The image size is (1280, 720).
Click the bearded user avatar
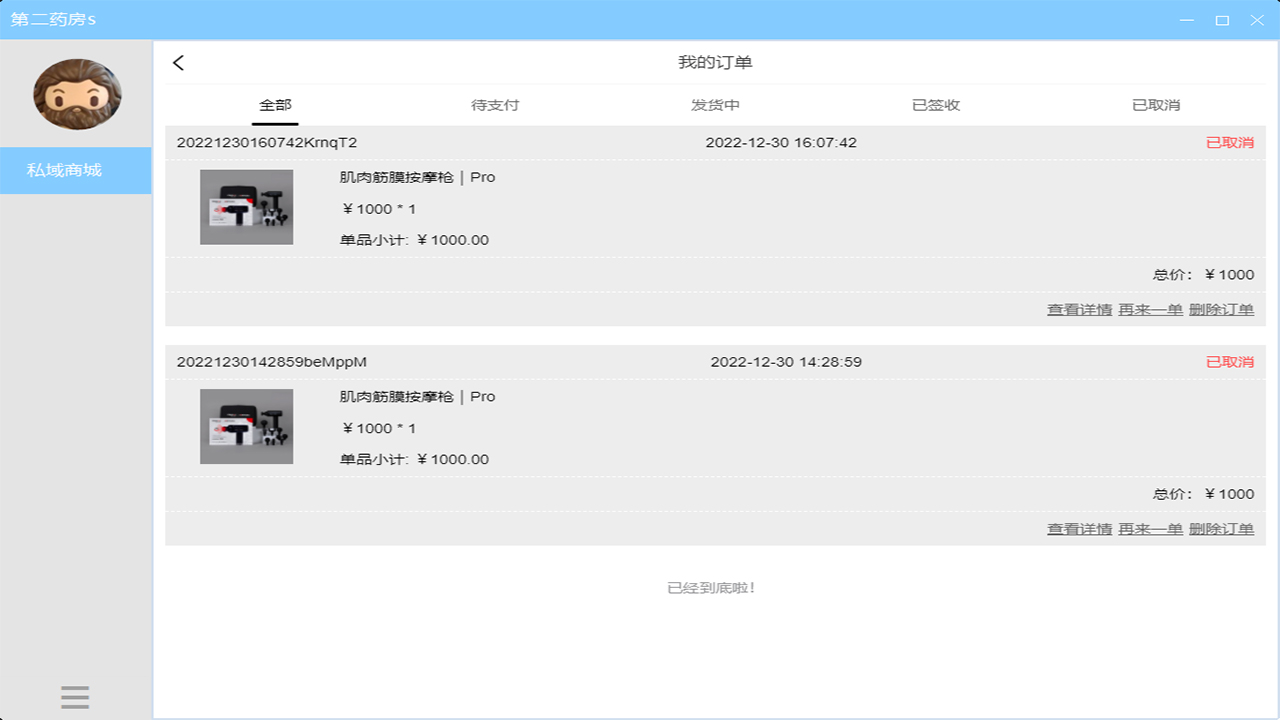click(x=77, y=94)
